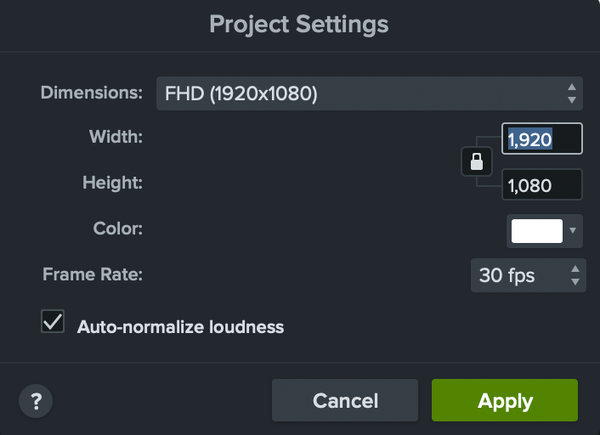The image size is (600, 435).
Task: Uncheck the Auto-normalize loudness checkbox
Action: (51, 322)
